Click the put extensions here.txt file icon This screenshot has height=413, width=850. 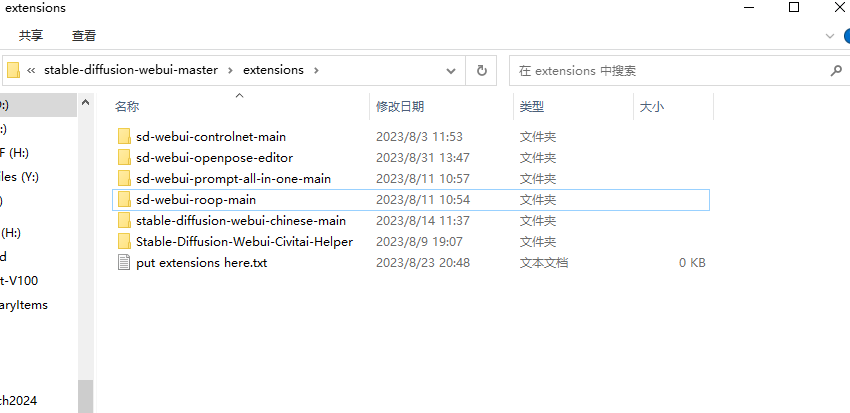click(x=124, y=263)
